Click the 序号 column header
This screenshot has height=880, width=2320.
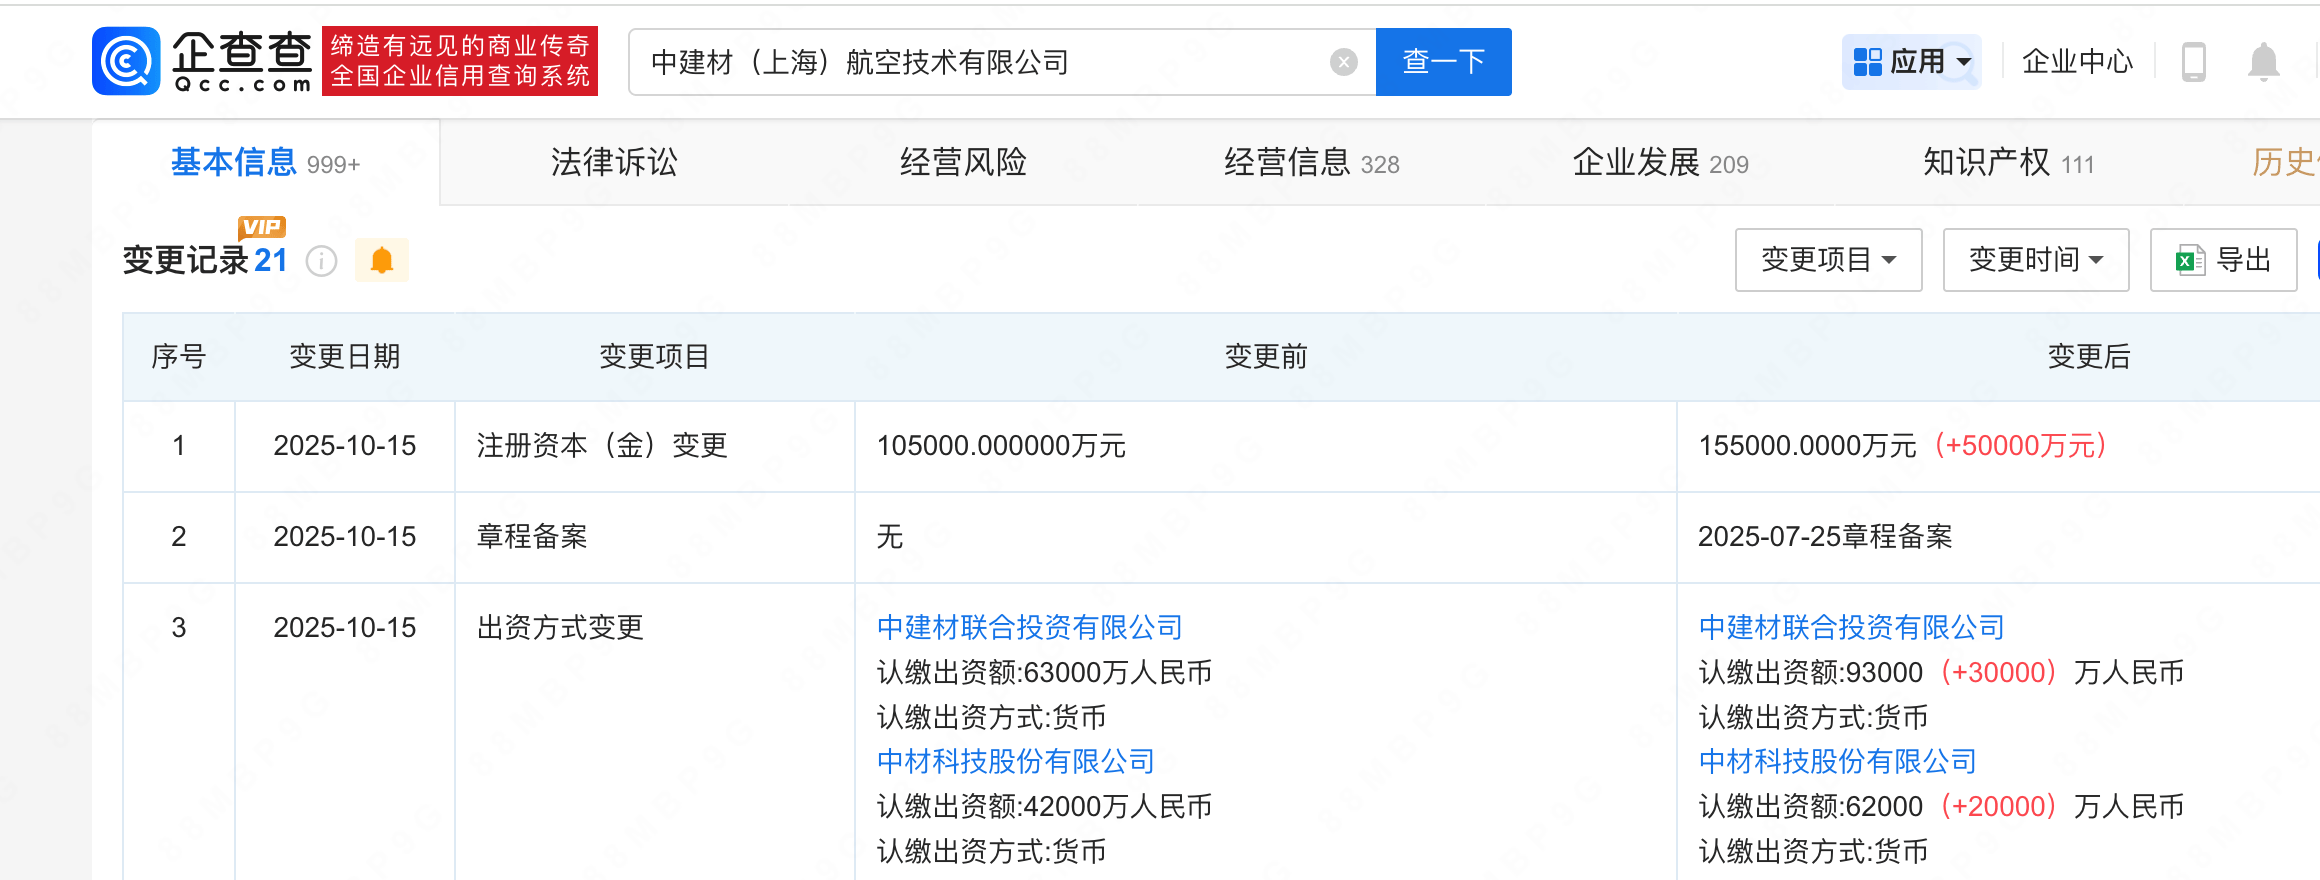(179, 356)
